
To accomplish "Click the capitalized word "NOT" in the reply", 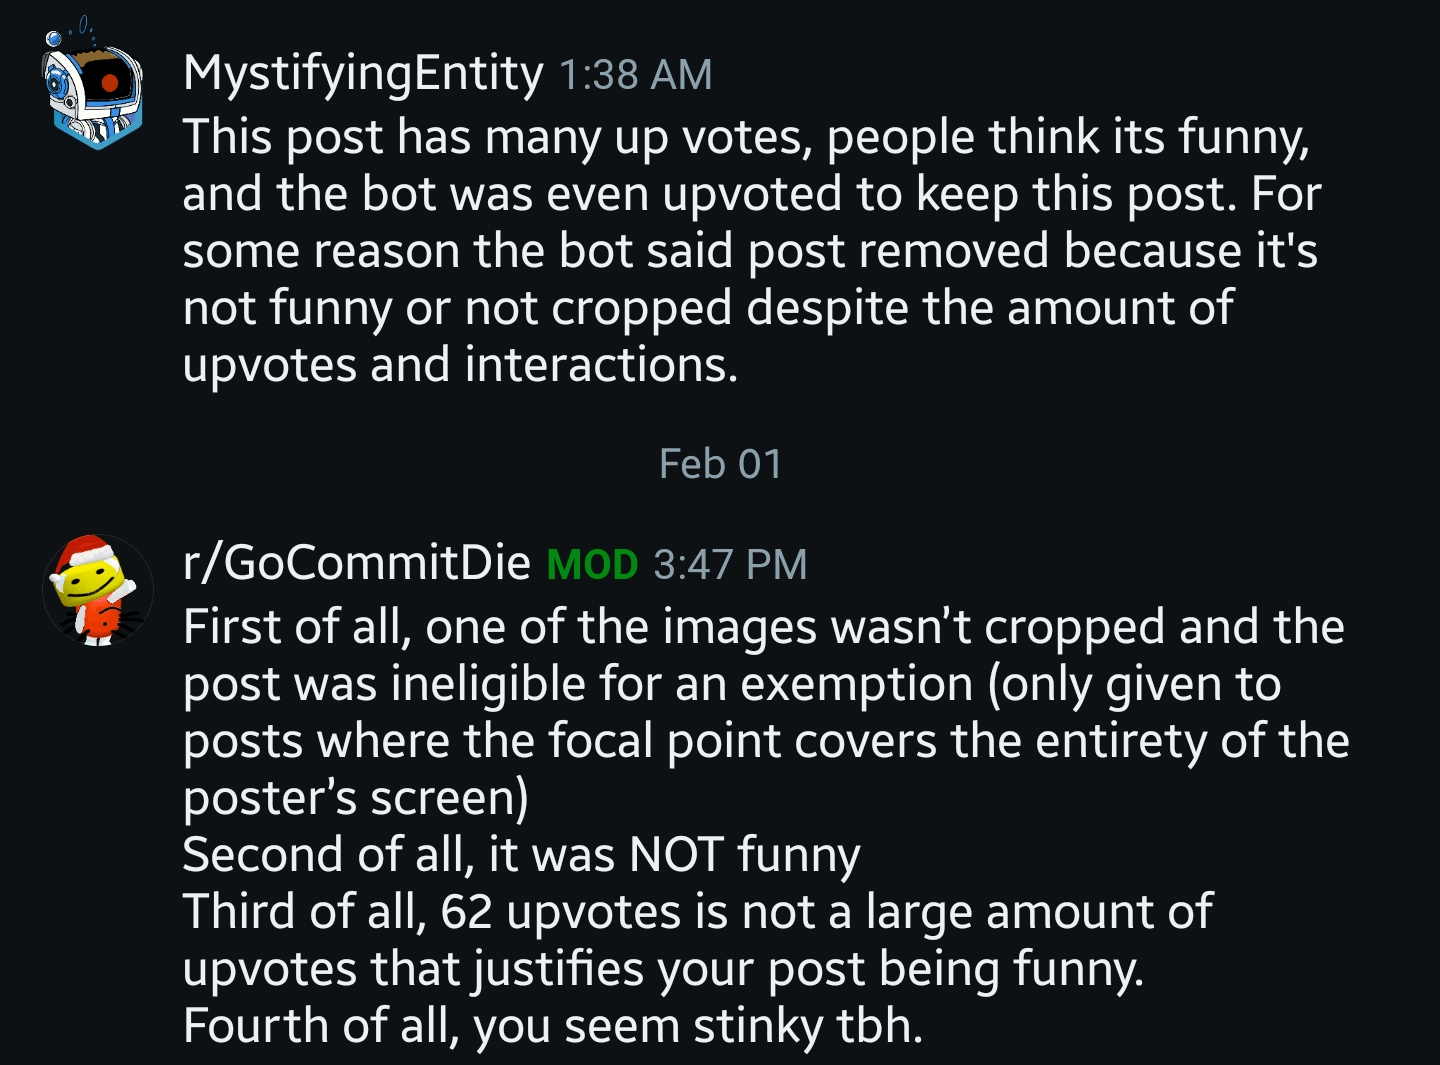I will tap(676, 856).
